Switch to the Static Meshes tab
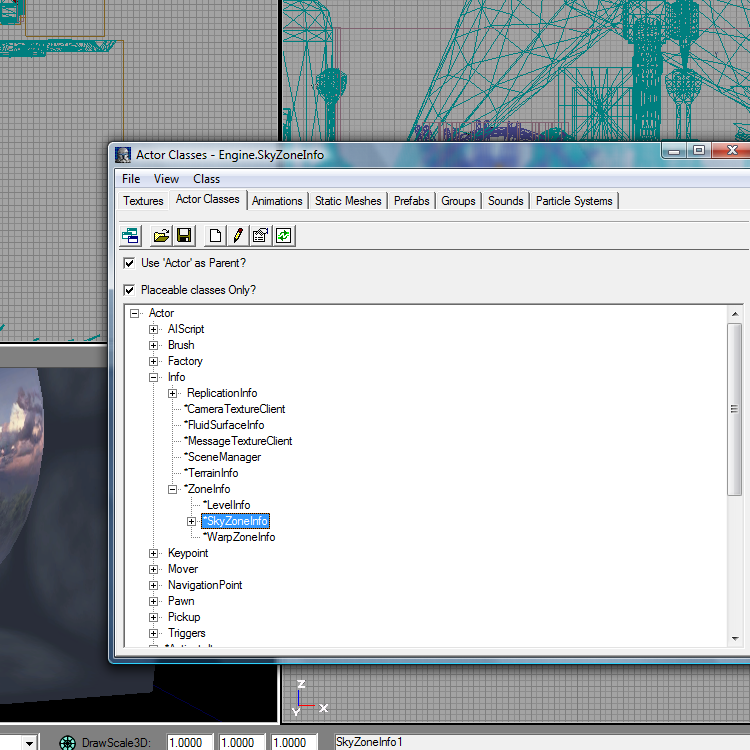 348,201
